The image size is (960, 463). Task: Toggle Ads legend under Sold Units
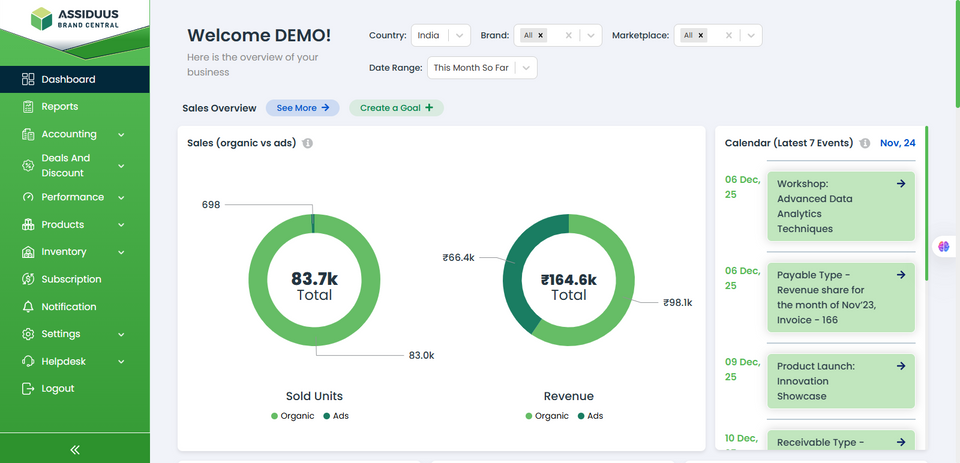pyautogui.click(x=335, y=416)
